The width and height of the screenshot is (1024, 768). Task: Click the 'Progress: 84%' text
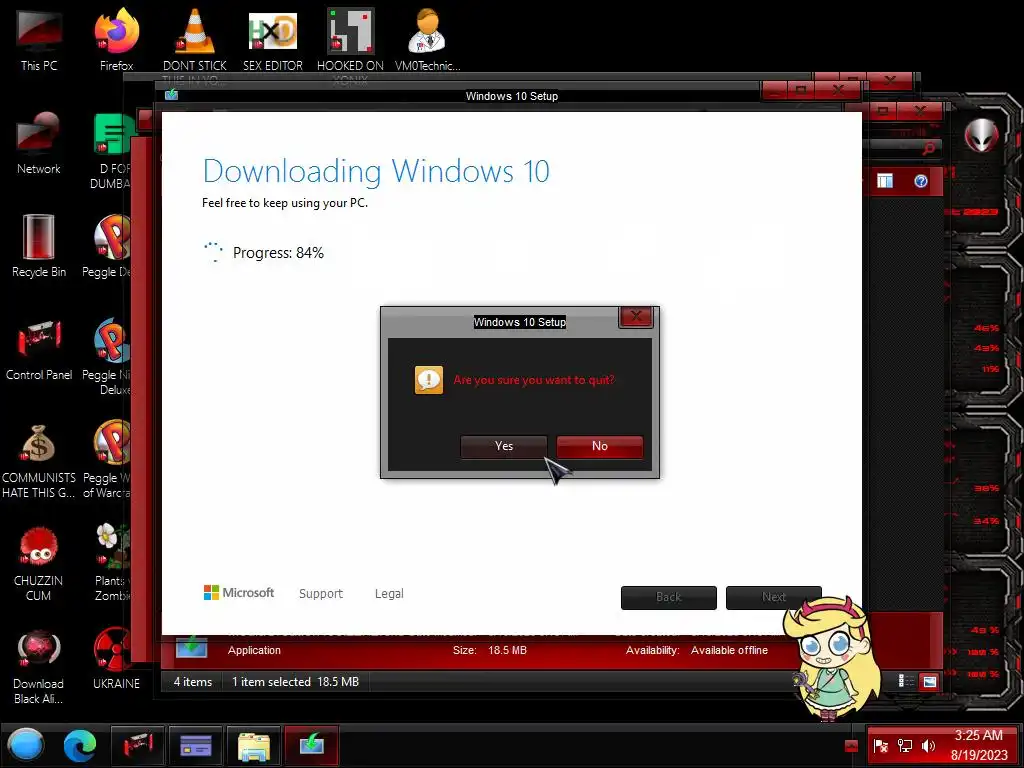click(x=278, y=253)
